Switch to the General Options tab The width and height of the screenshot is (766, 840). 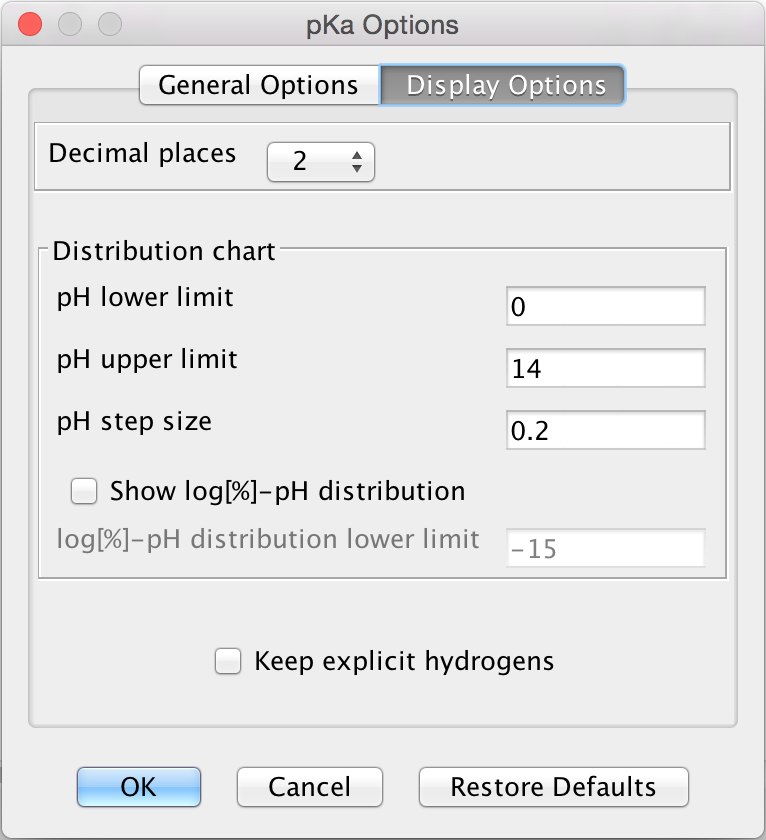pyautogui.click(x=258, y=86)
